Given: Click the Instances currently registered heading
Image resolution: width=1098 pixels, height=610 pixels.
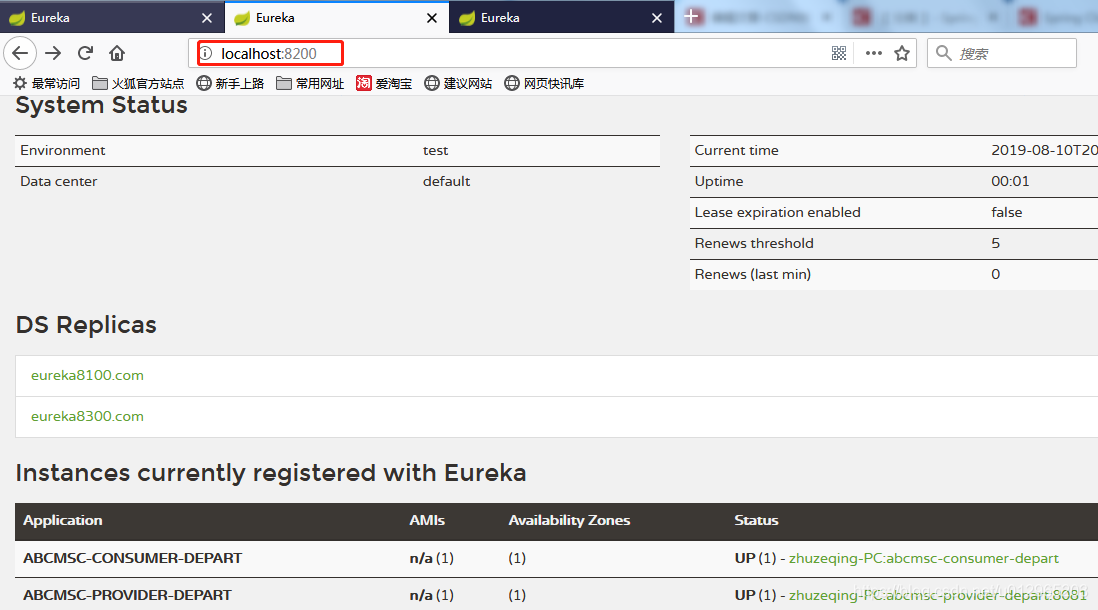Looking at the screenshot, I should click(x=271, y=473).
